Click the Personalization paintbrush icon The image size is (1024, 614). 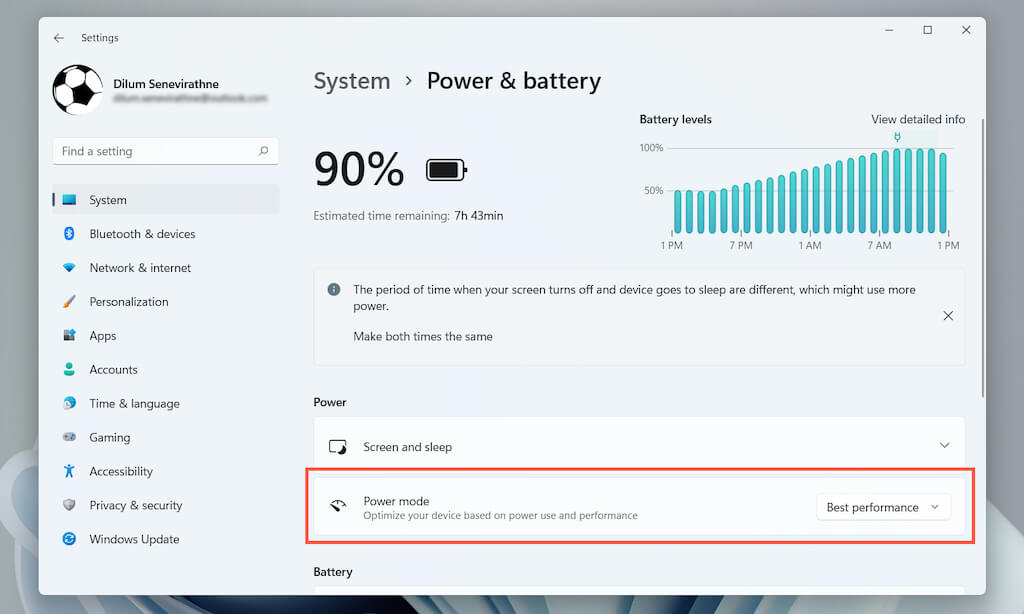click(x=70, y=302)
